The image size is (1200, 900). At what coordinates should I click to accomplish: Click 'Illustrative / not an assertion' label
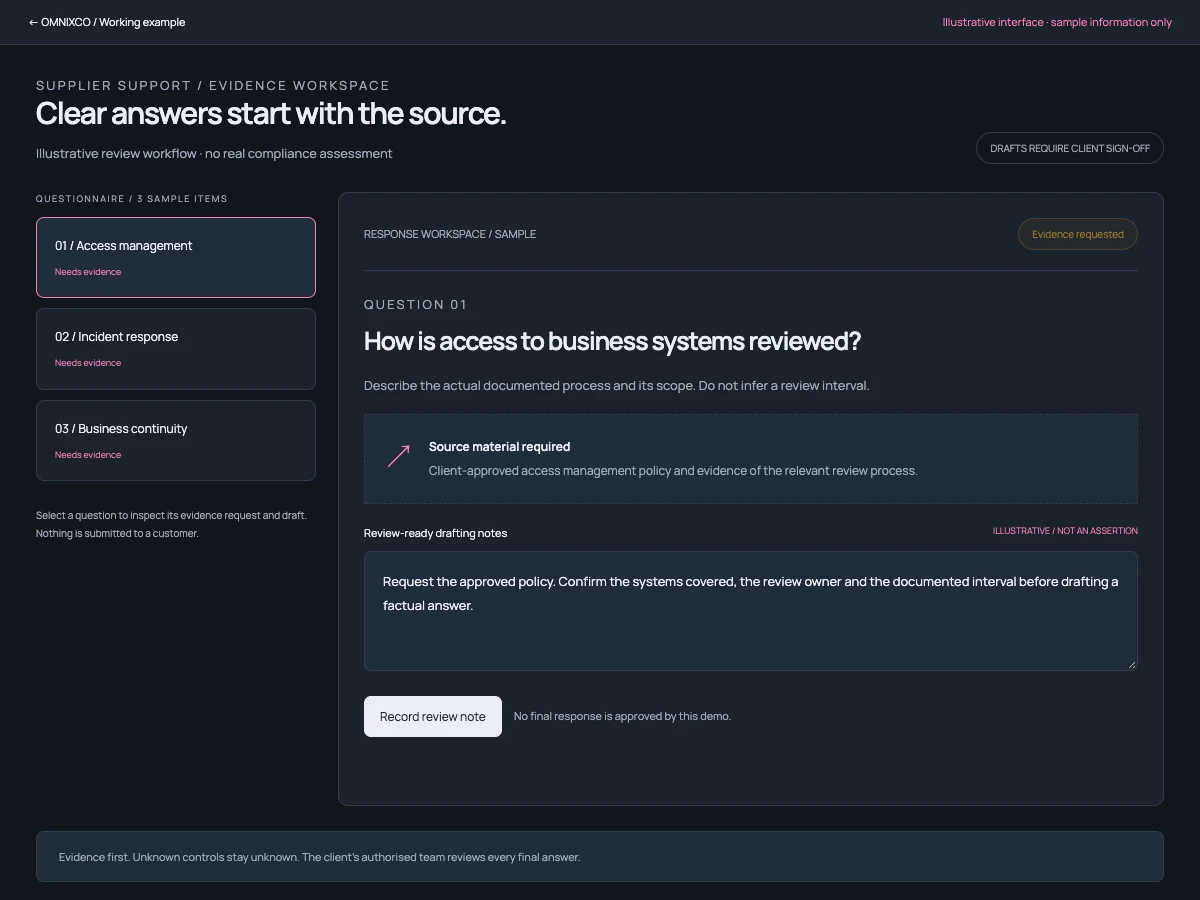[x=1065, y=531]
